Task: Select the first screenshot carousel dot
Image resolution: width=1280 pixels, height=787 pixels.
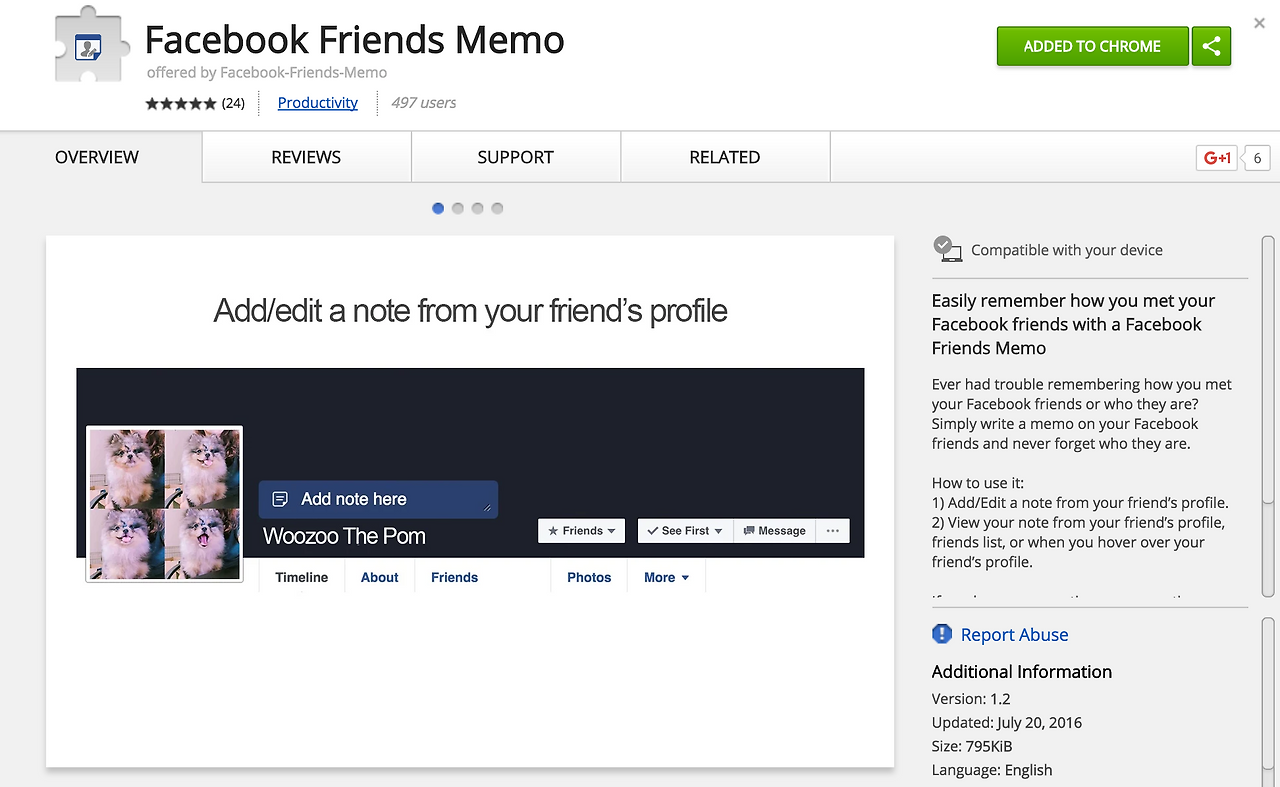Action: pyautogui.click(x=438, y=208)
